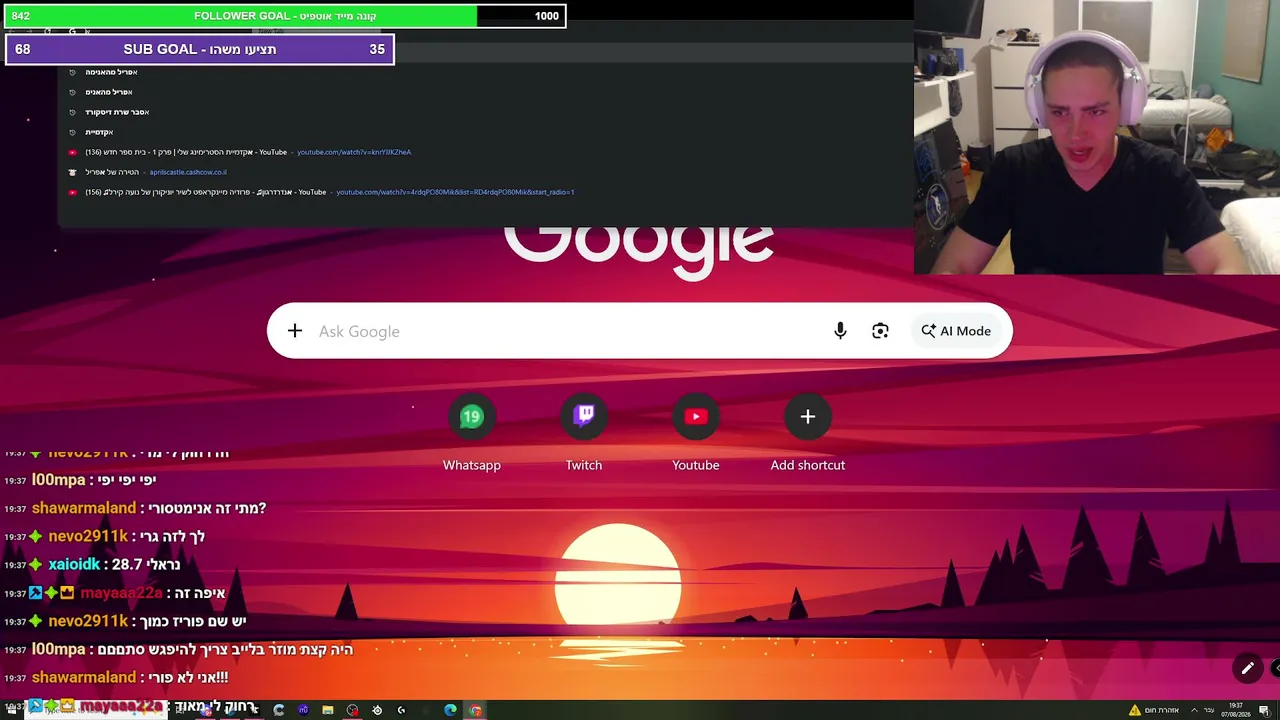Open Google Lens image search
This screenshot has width=1280, height=720.
click(x=880, y=331)
